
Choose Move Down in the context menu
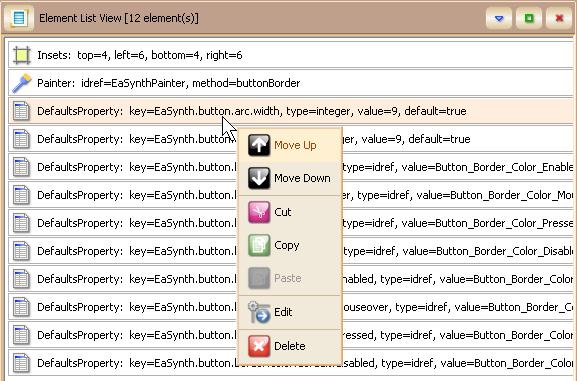tap(290, 178)
